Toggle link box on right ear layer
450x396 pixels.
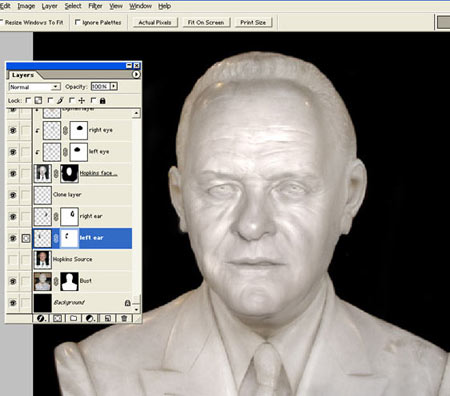[26, 216]
